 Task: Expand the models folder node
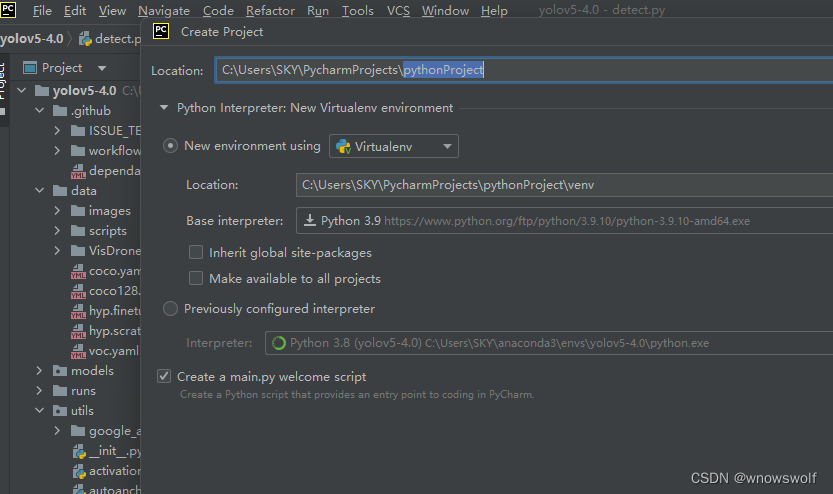pos(39,371)
